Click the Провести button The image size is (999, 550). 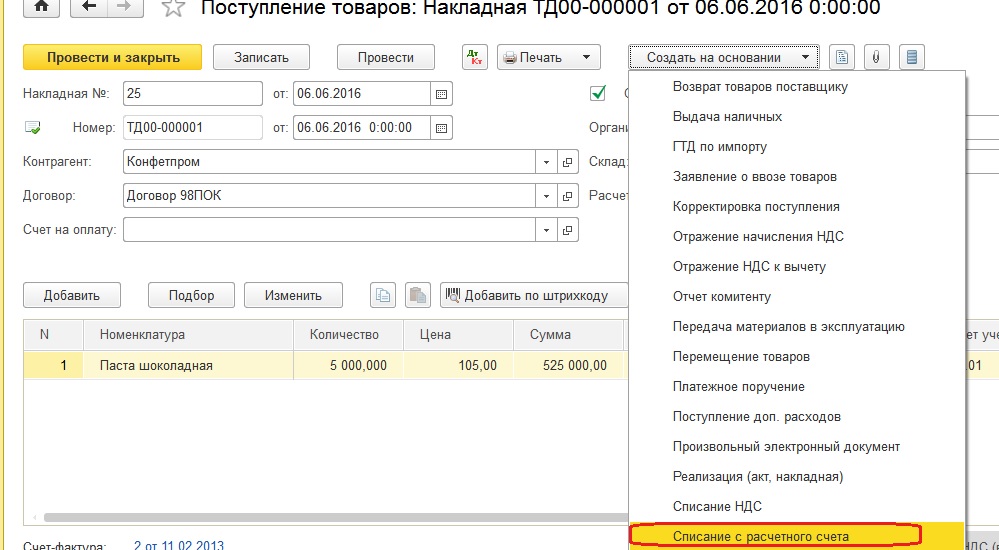[385, 57]
